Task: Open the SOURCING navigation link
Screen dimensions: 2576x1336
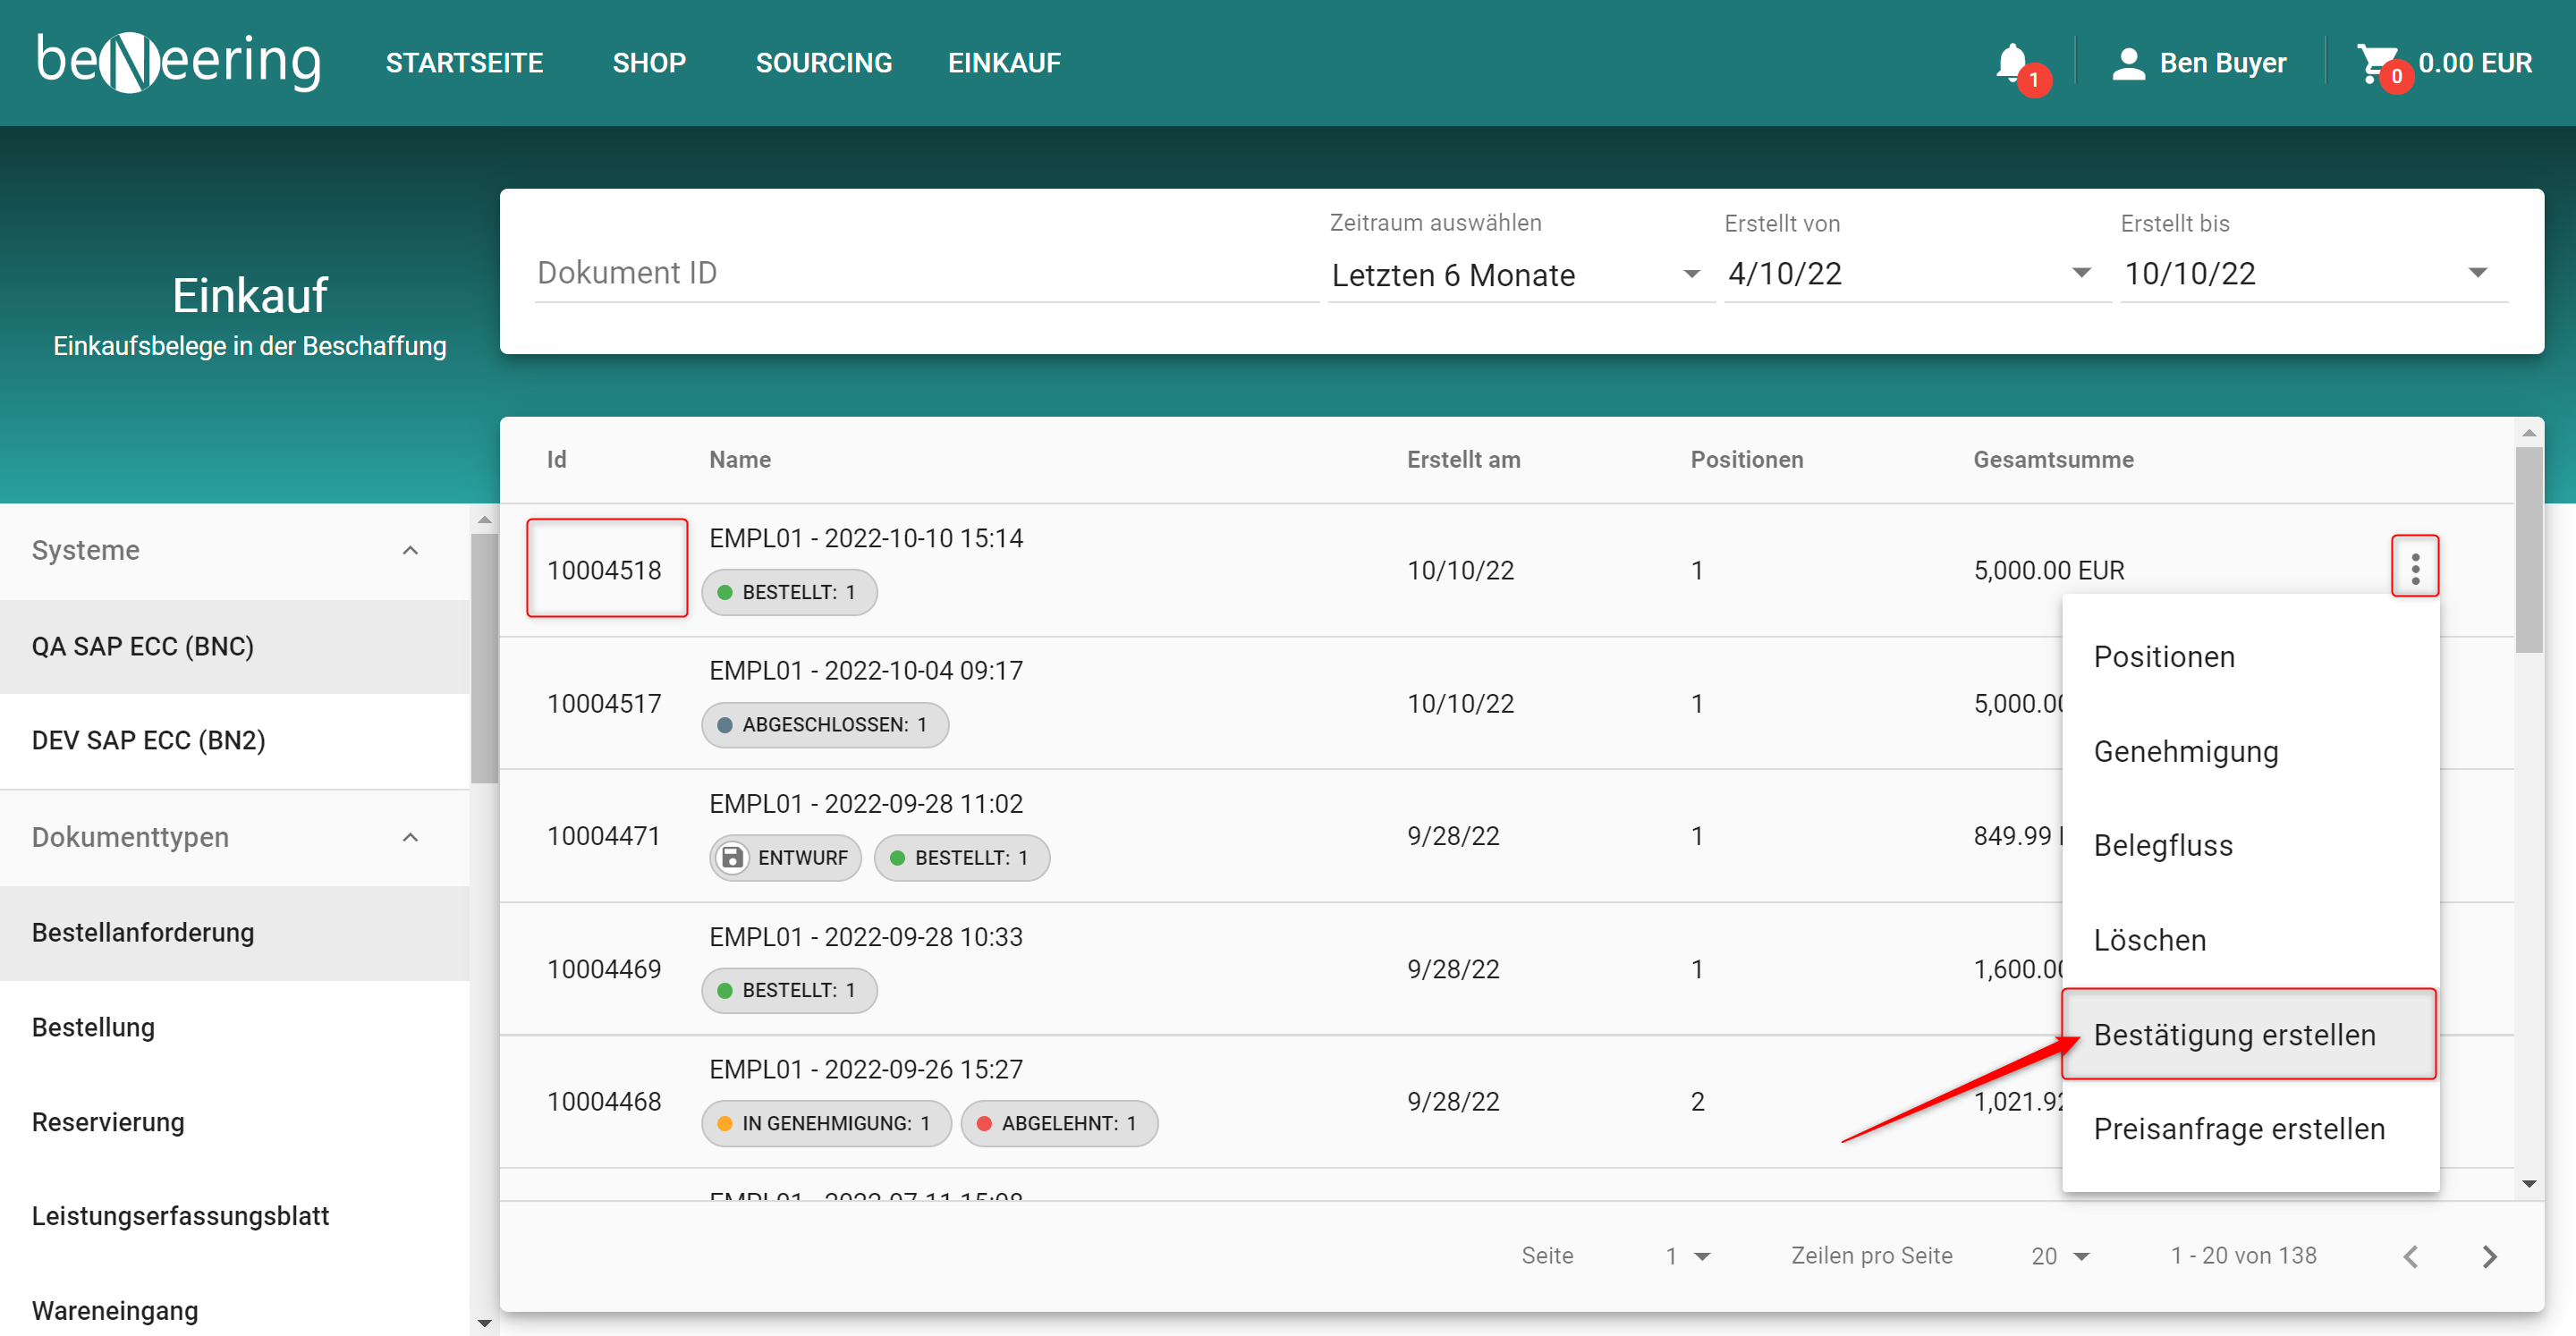Action: pos(823,63)
